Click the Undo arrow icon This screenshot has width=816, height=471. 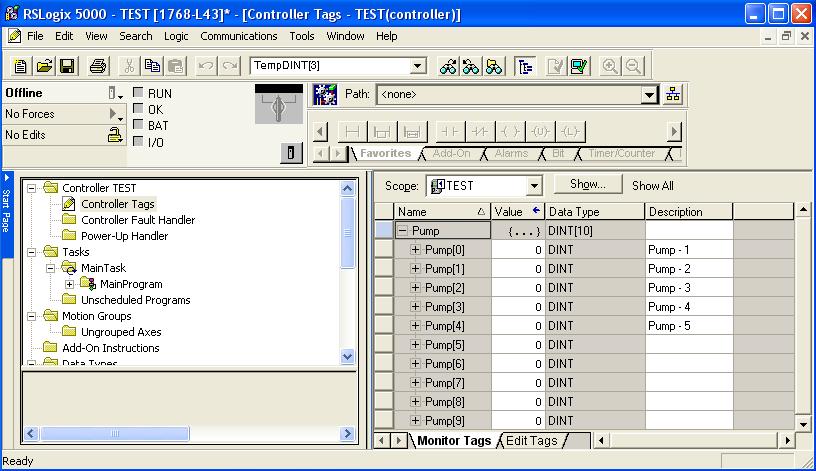[206, 66]
